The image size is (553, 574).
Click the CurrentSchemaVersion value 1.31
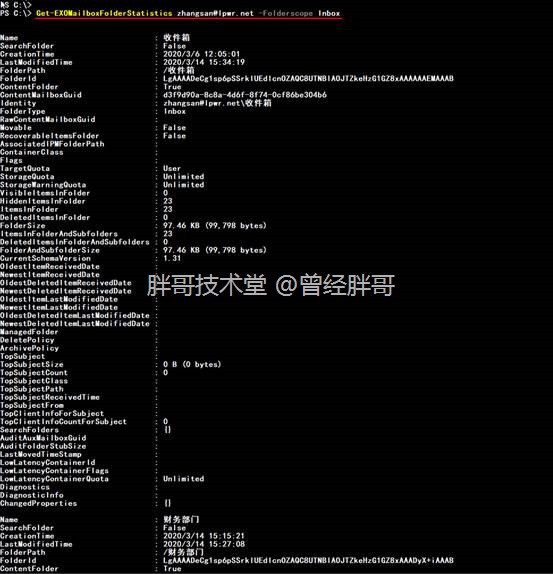tap(172, 258)
